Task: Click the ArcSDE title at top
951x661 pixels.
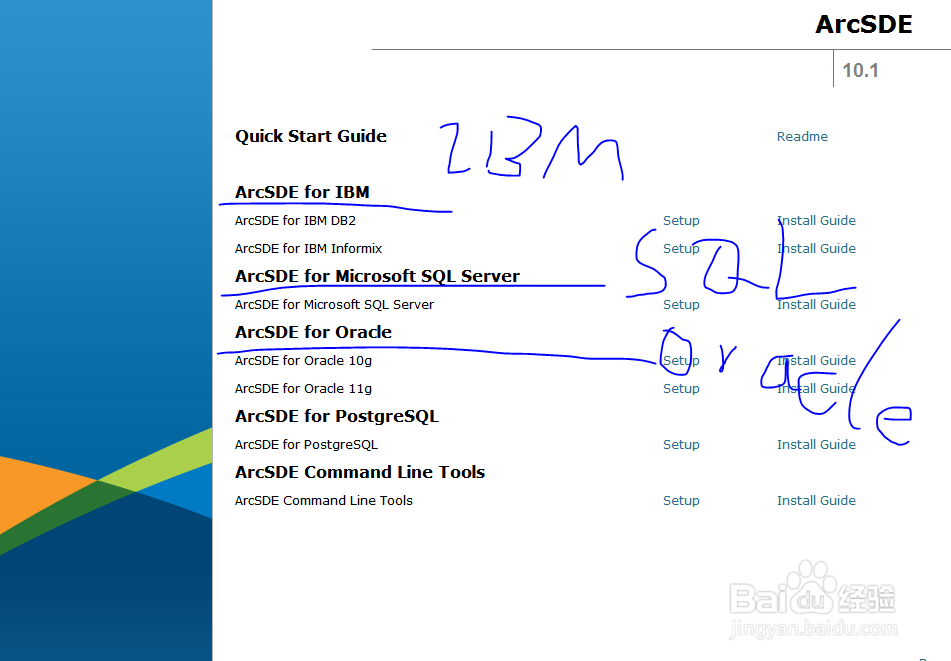Action: pyautogui.click(x=864, y=24)
